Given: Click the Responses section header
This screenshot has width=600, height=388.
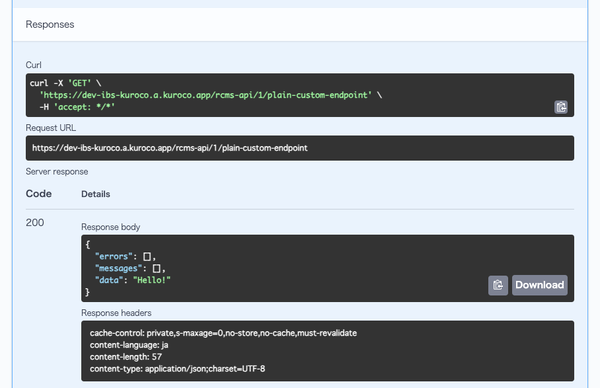Looking at the screenshot, I should (x=50, y=24).
